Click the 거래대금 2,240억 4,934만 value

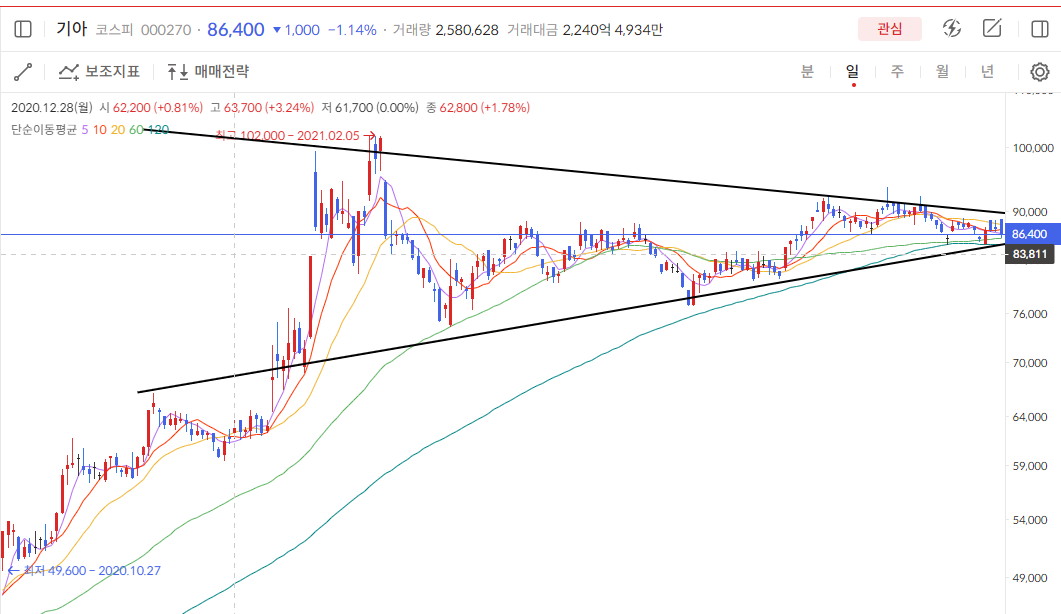coord(585,30)
